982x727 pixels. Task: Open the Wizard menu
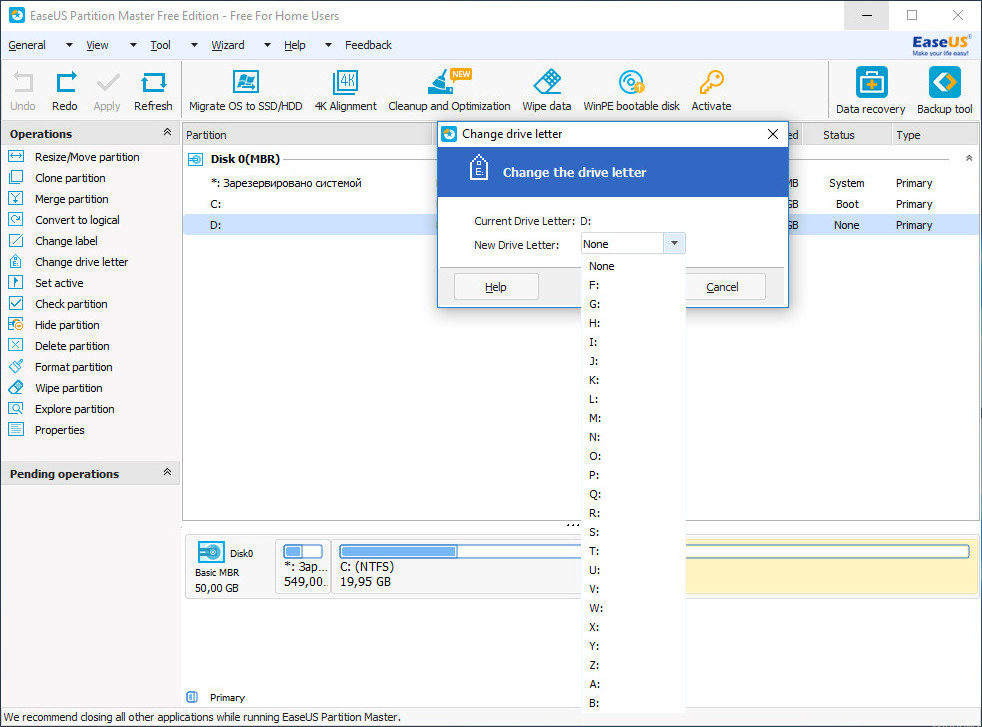click(x=228, y=45)
